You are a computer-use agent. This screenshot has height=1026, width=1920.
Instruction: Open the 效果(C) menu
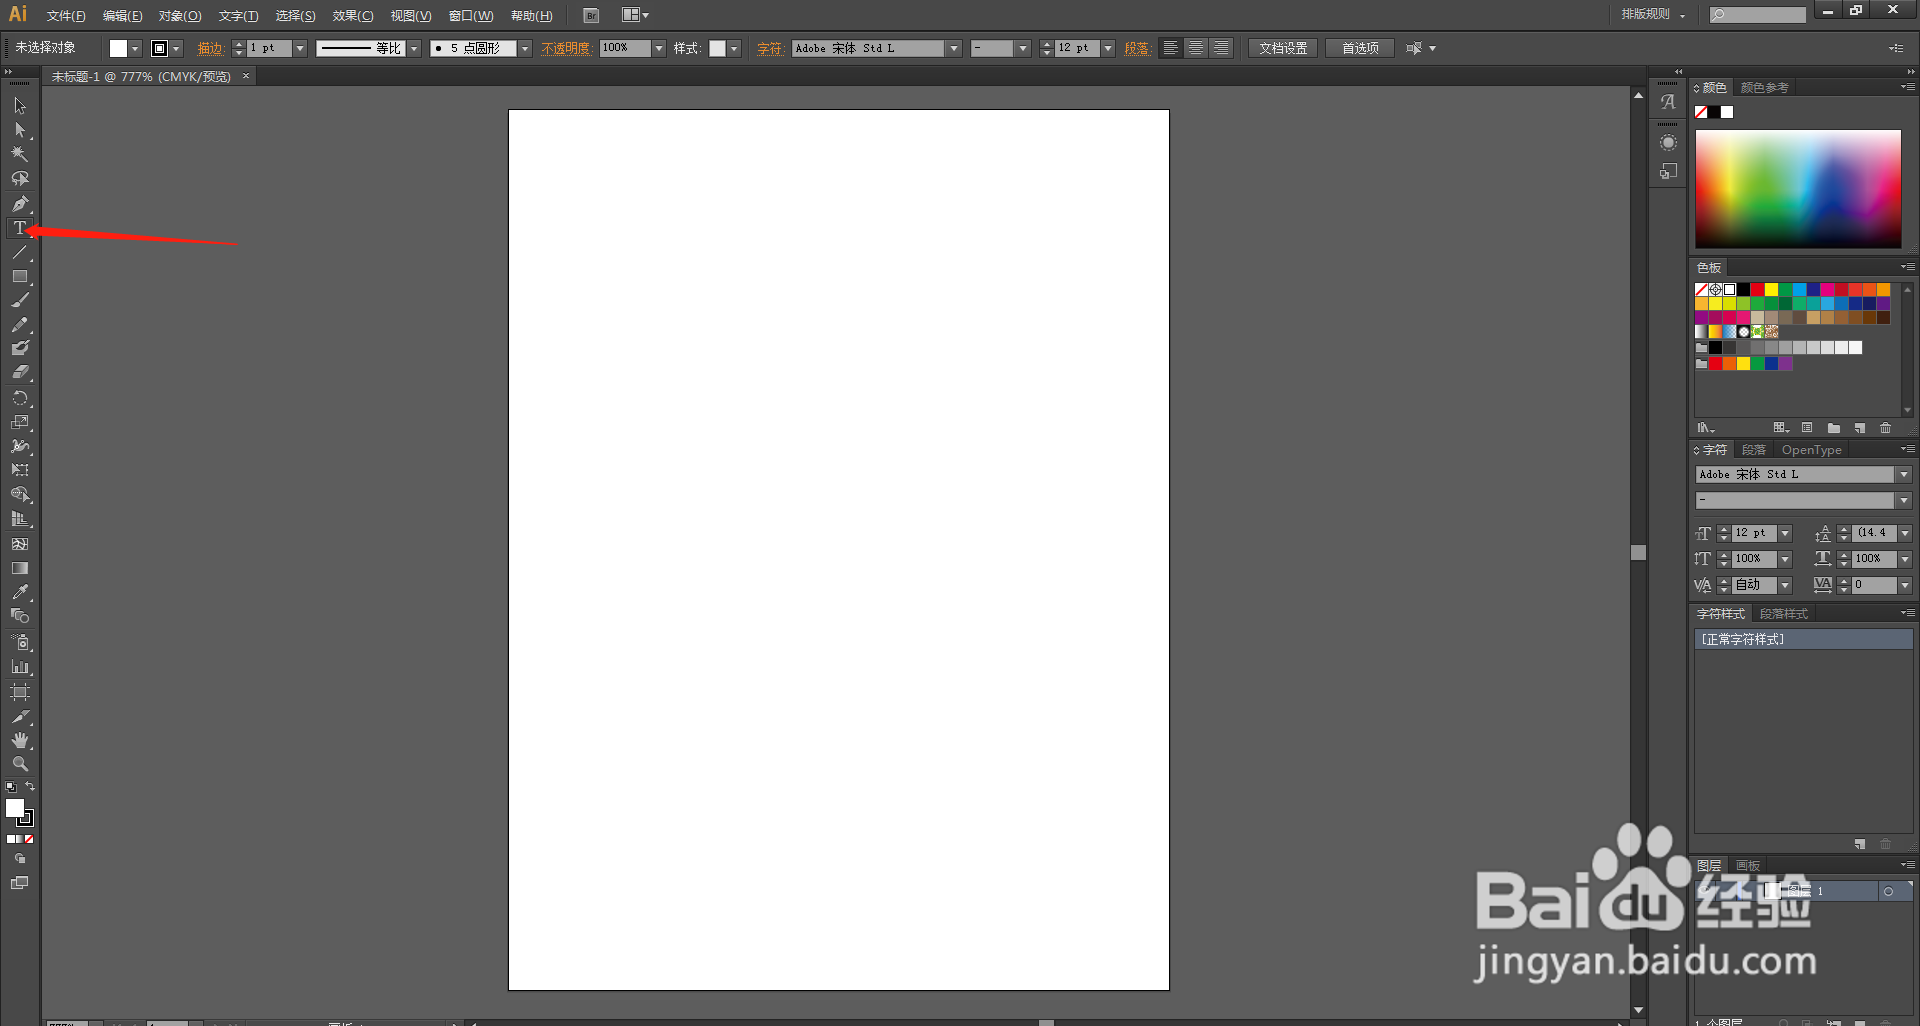pos(353,16)
